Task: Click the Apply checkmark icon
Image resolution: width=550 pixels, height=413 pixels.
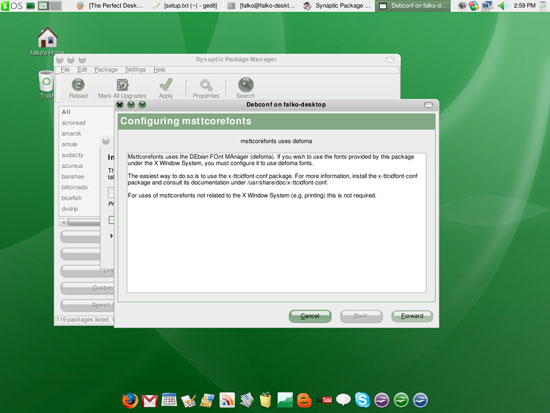Action: 166,85
